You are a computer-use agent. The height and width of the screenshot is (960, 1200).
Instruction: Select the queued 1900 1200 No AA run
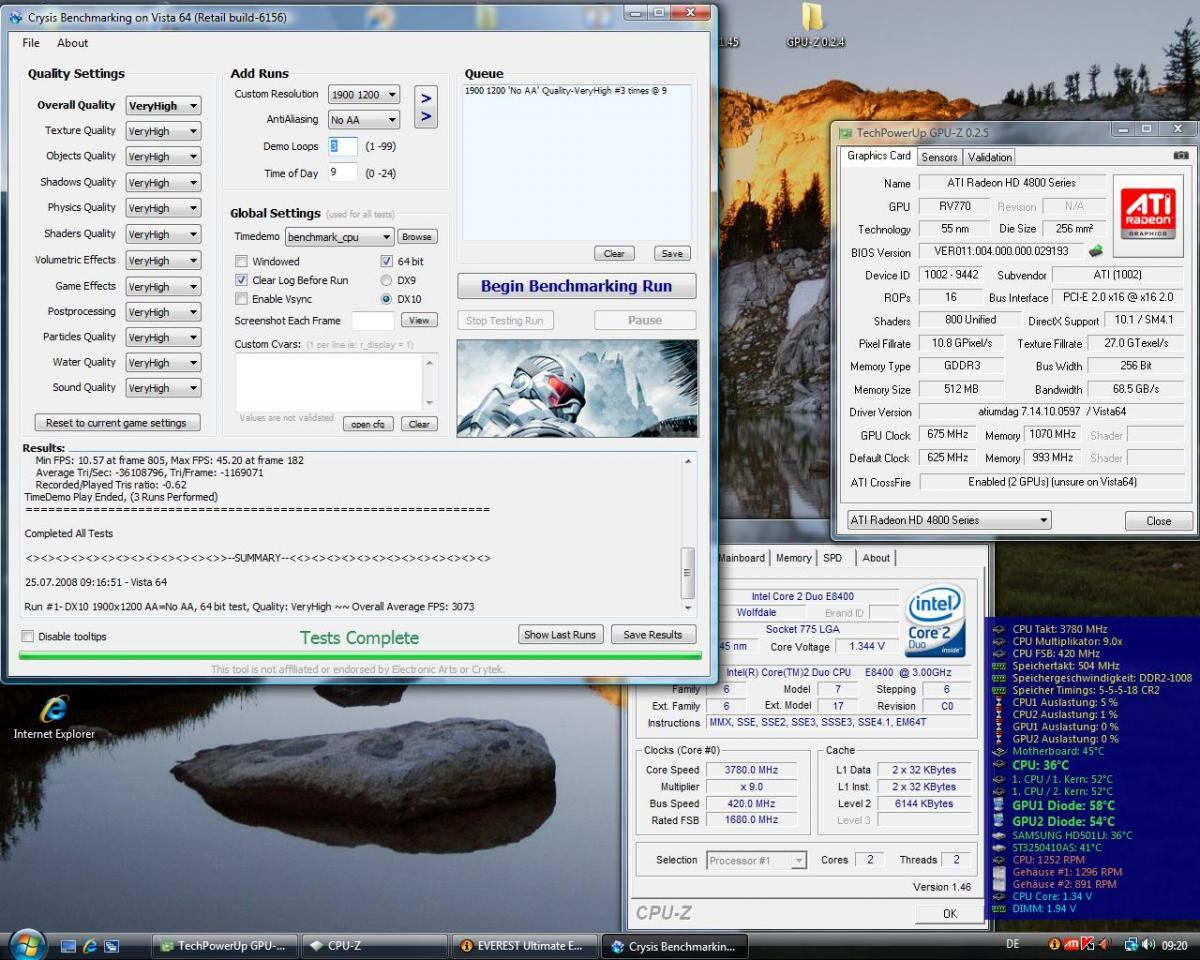pos(565,91)
